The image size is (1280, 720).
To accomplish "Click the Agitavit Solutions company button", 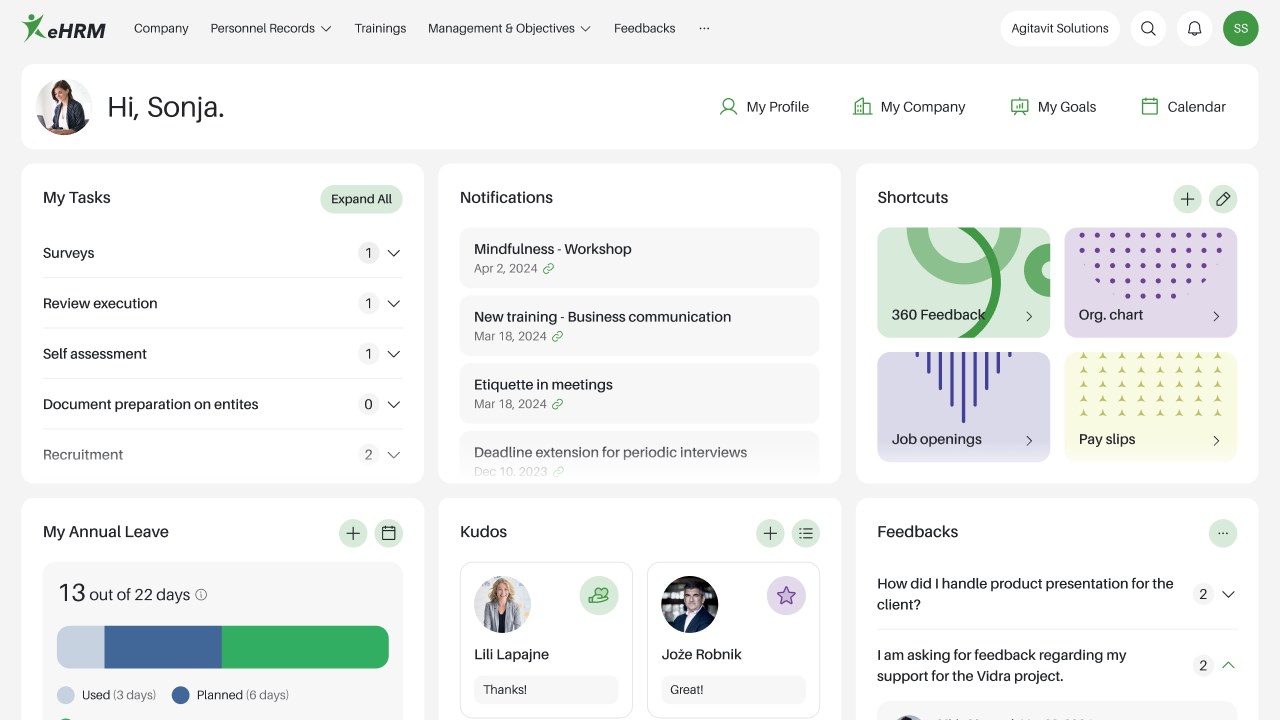I will (x=1060, y=28).
